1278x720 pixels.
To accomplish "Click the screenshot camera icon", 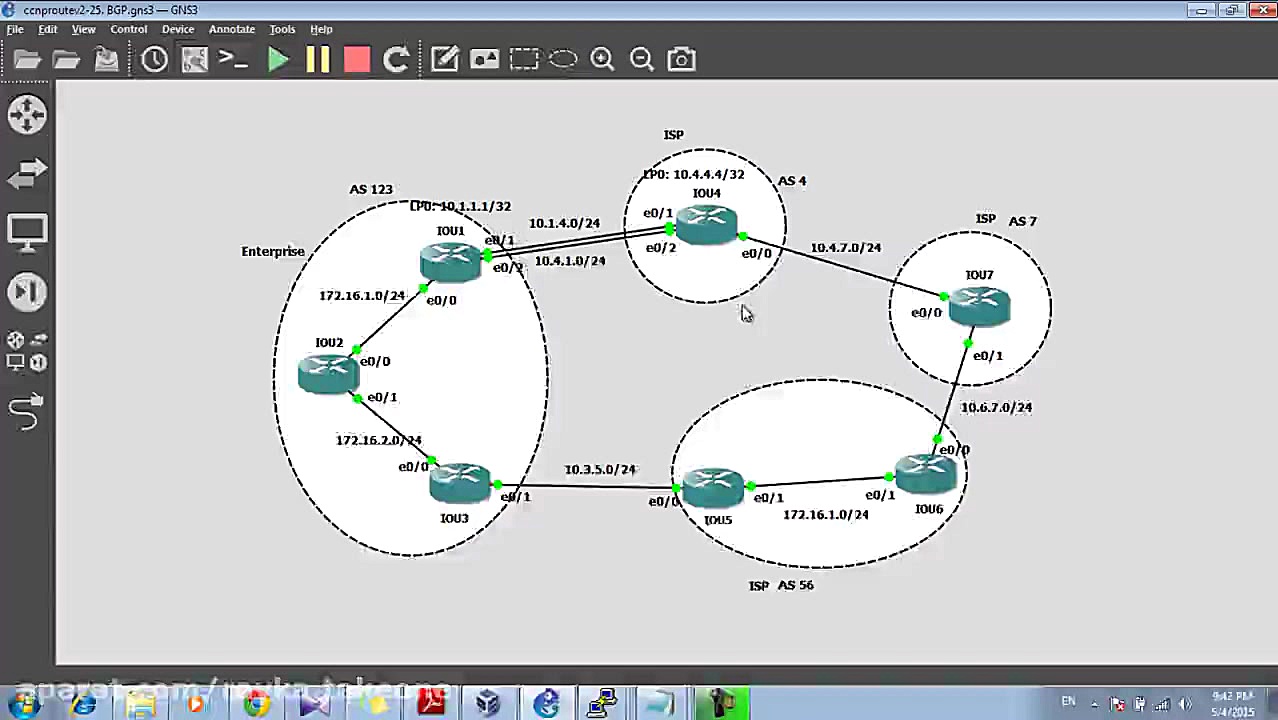I will pyautogui.click(x=681, y=60).
